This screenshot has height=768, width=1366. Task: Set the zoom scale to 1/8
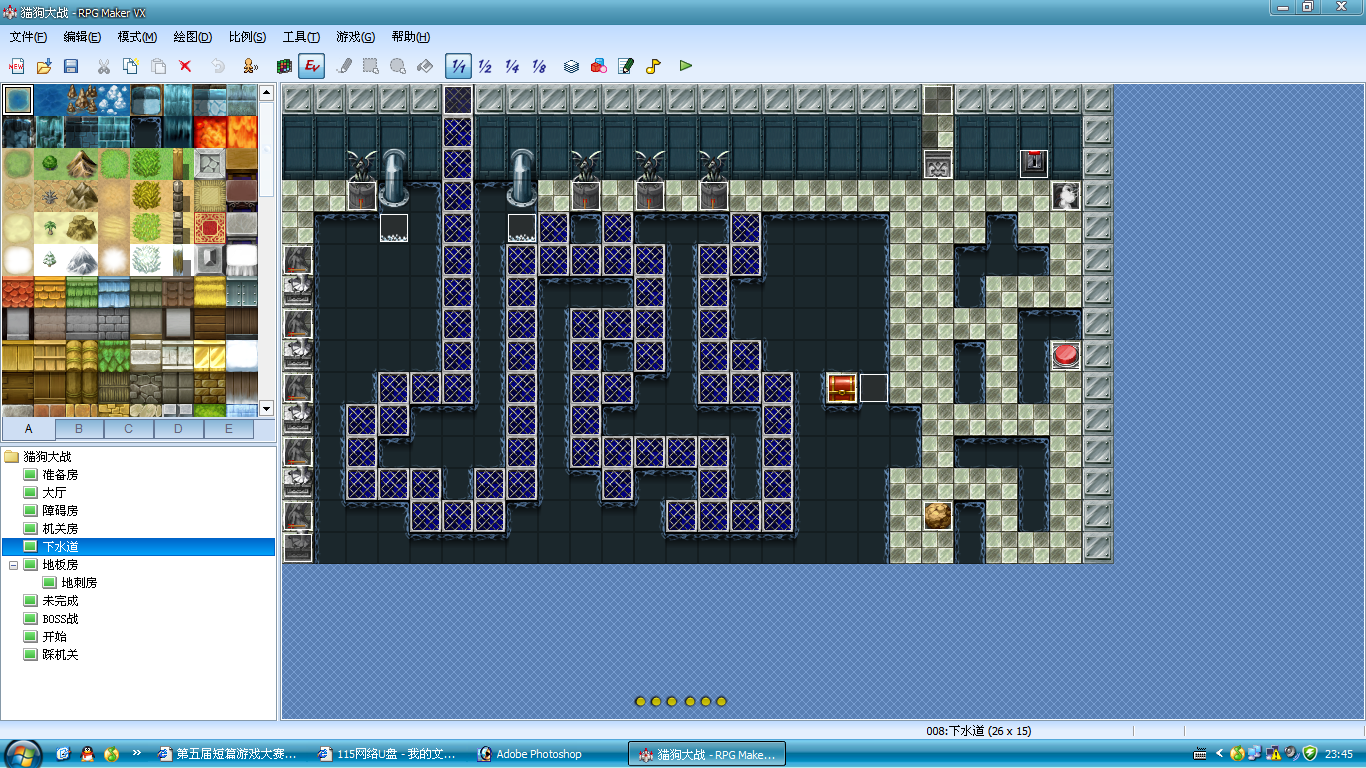(539, 66)
